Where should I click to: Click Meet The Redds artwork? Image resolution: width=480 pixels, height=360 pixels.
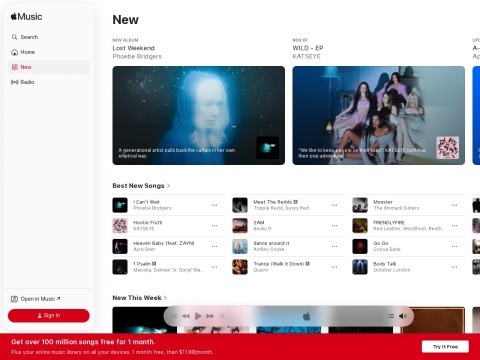[240, 205]
